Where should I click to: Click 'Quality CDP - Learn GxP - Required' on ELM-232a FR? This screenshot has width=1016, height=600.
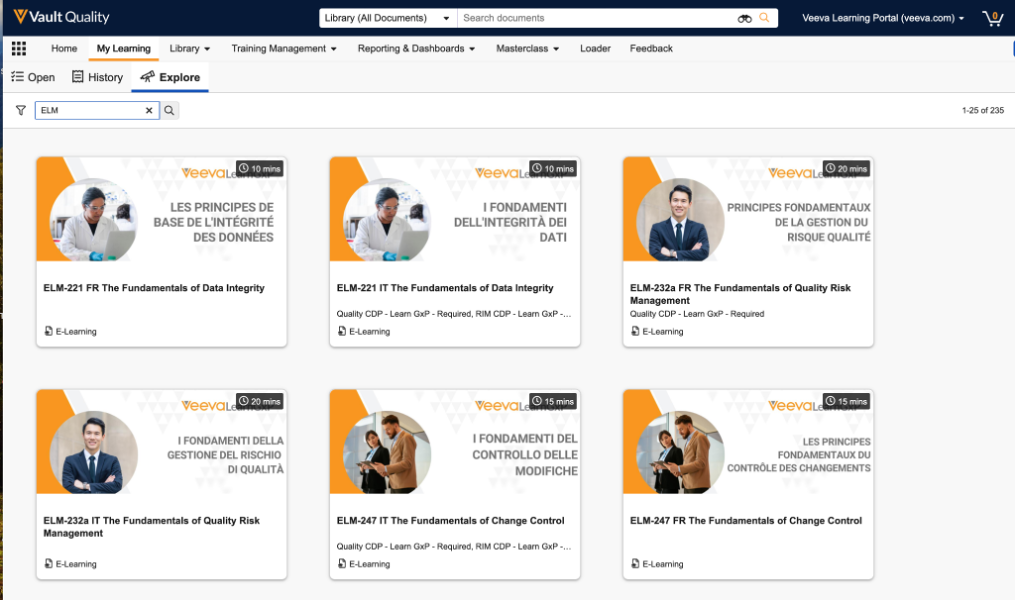point(697,314)
